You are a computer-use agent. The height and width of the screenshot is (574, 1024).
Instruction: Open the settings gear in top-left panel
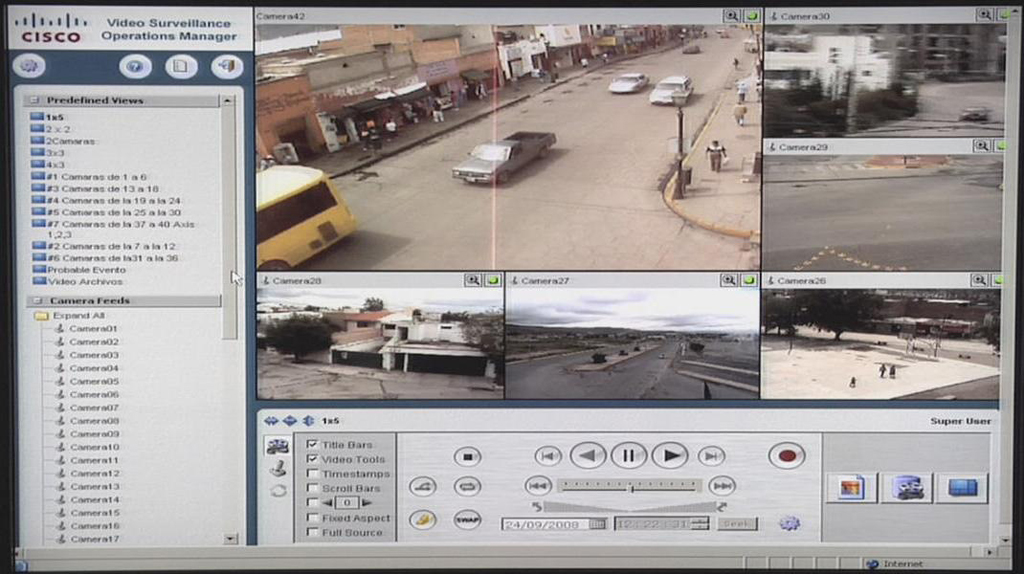click(x=29, y=66)
